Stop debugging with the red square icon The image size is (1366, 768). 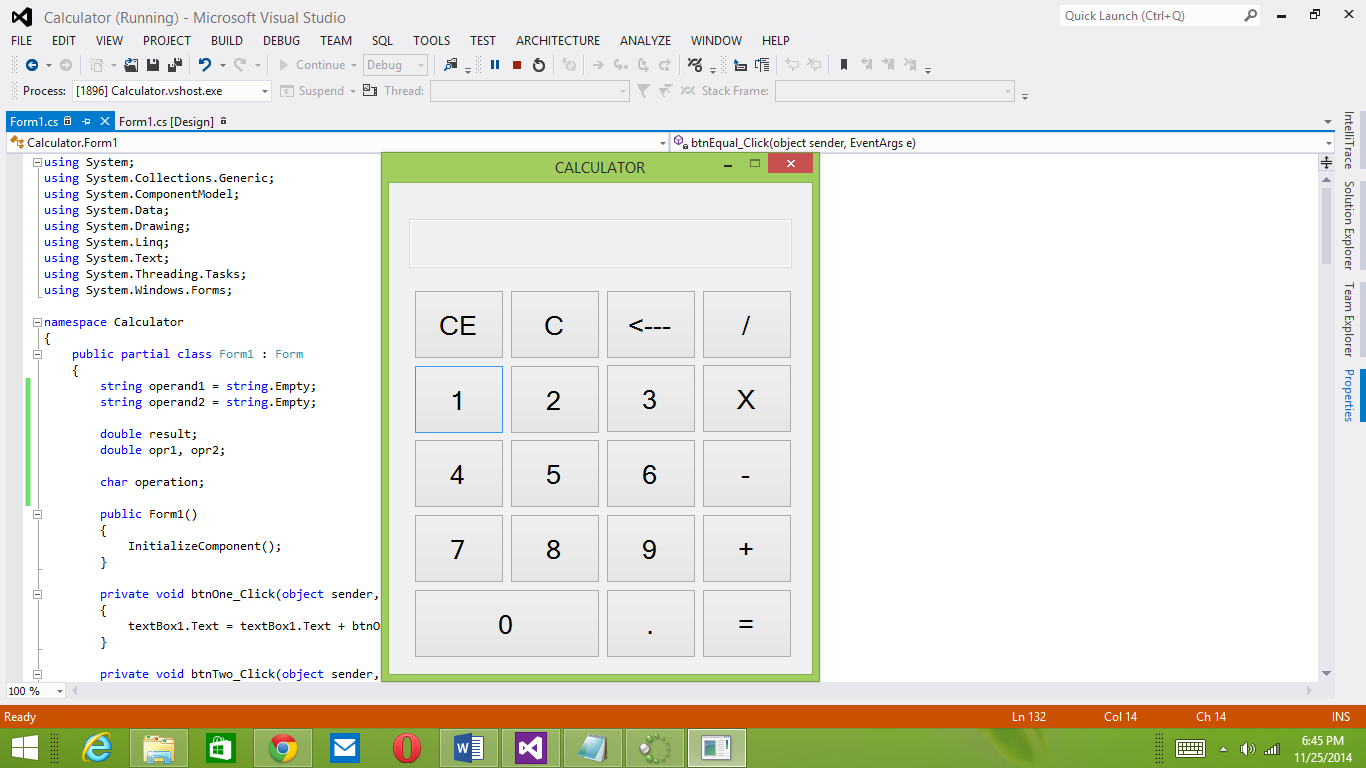[517, 64]
